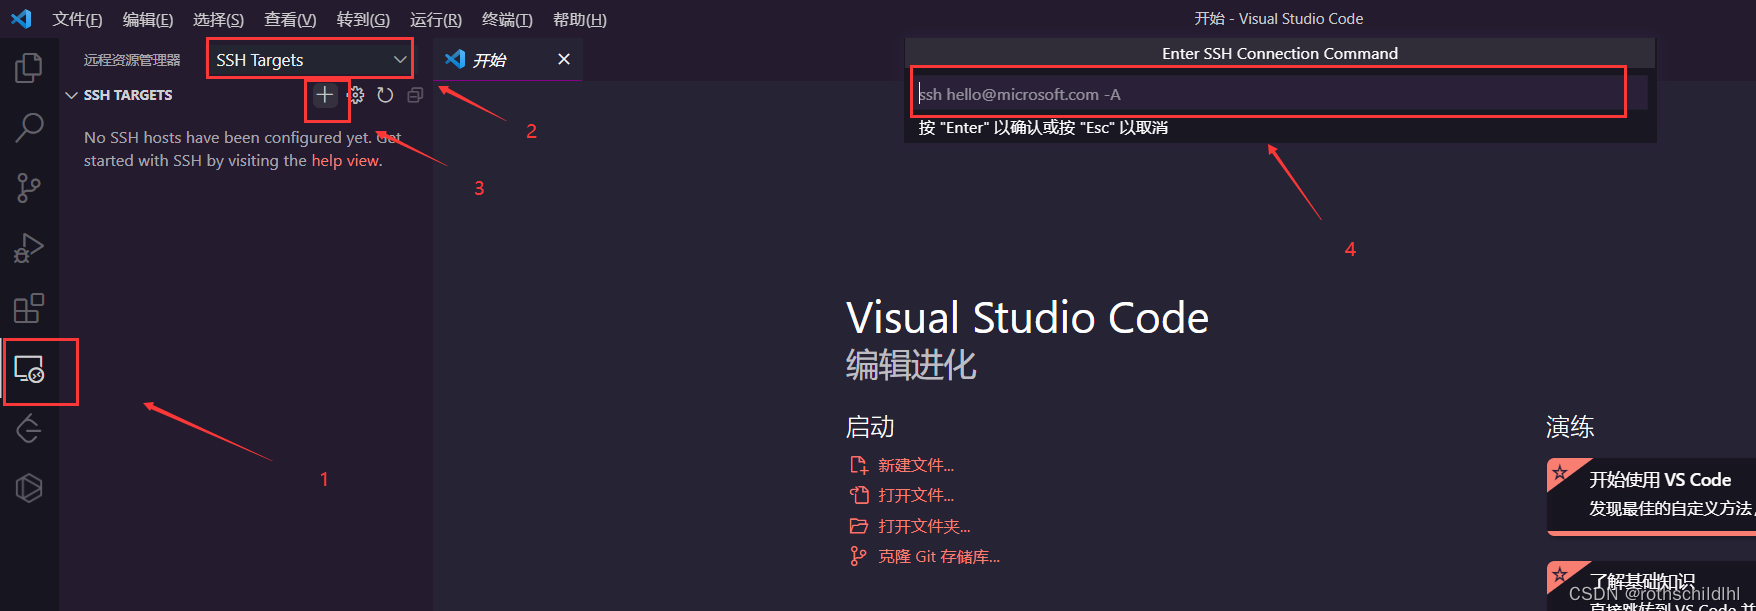Click the VS Code logo icon in title bar
Image resolution: width=1756 pixels, height=611 pixels.
click(21, 19)
